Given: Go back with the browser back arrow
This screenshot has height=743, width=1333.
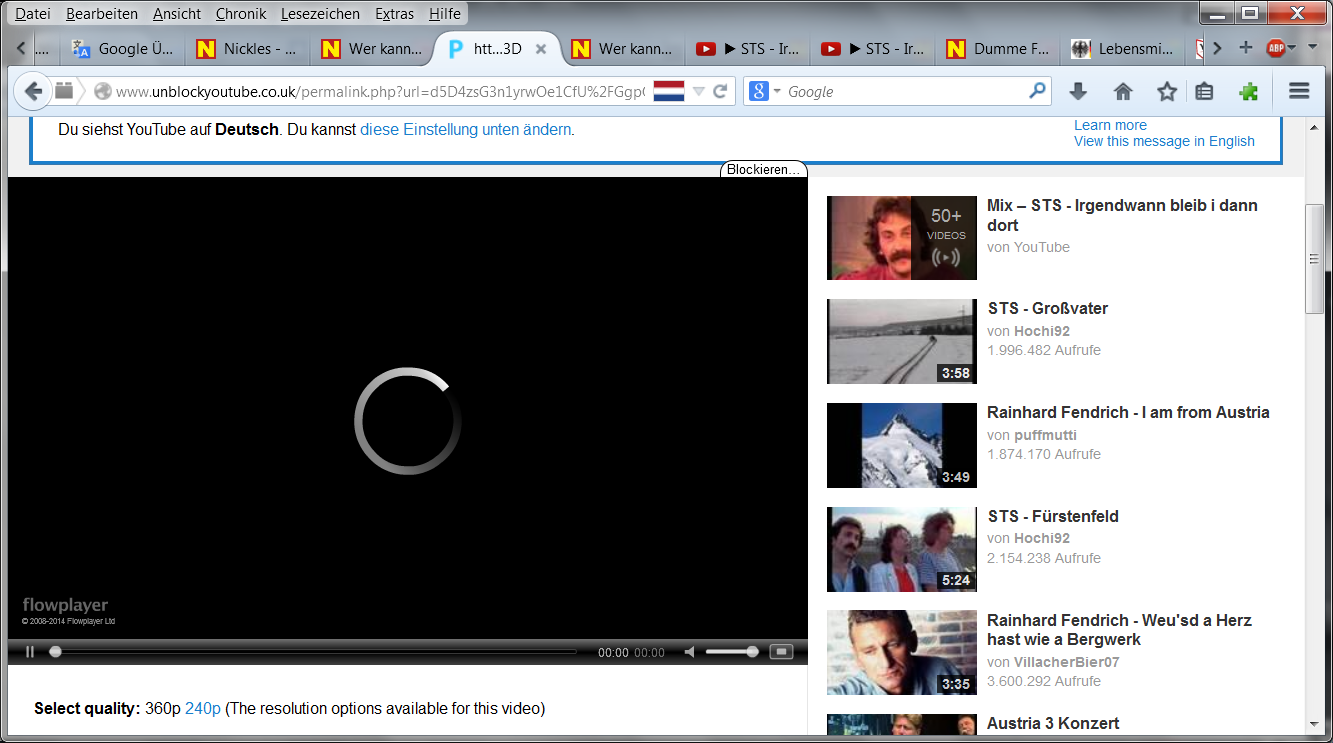Looking at the screenshot, I should 33,91.
